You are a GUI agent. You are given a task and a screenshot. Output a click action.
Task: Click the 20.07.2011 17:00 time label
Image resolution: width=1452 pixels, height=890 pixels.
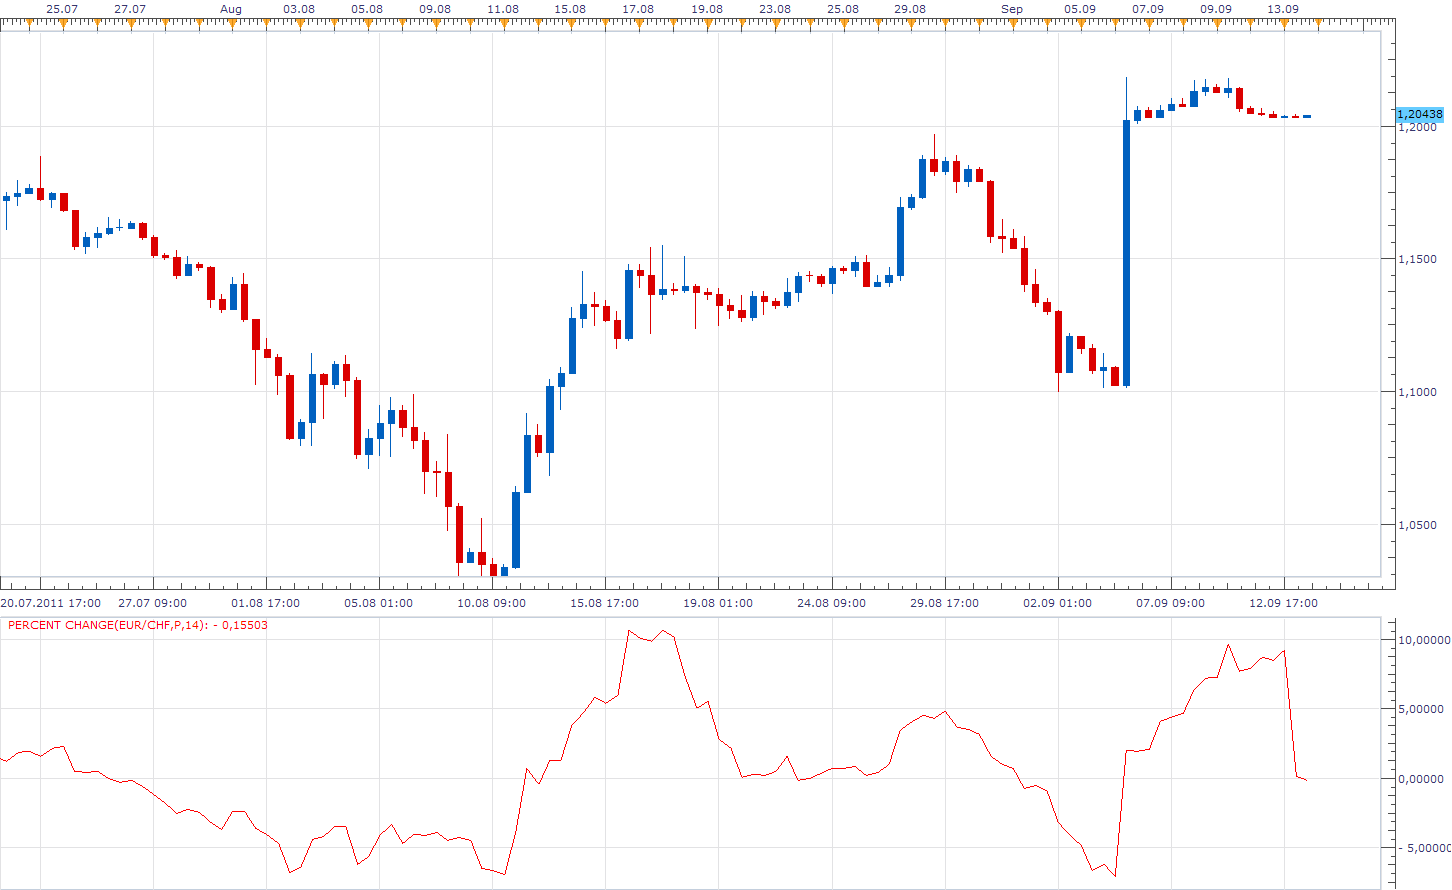coord(51,603)
